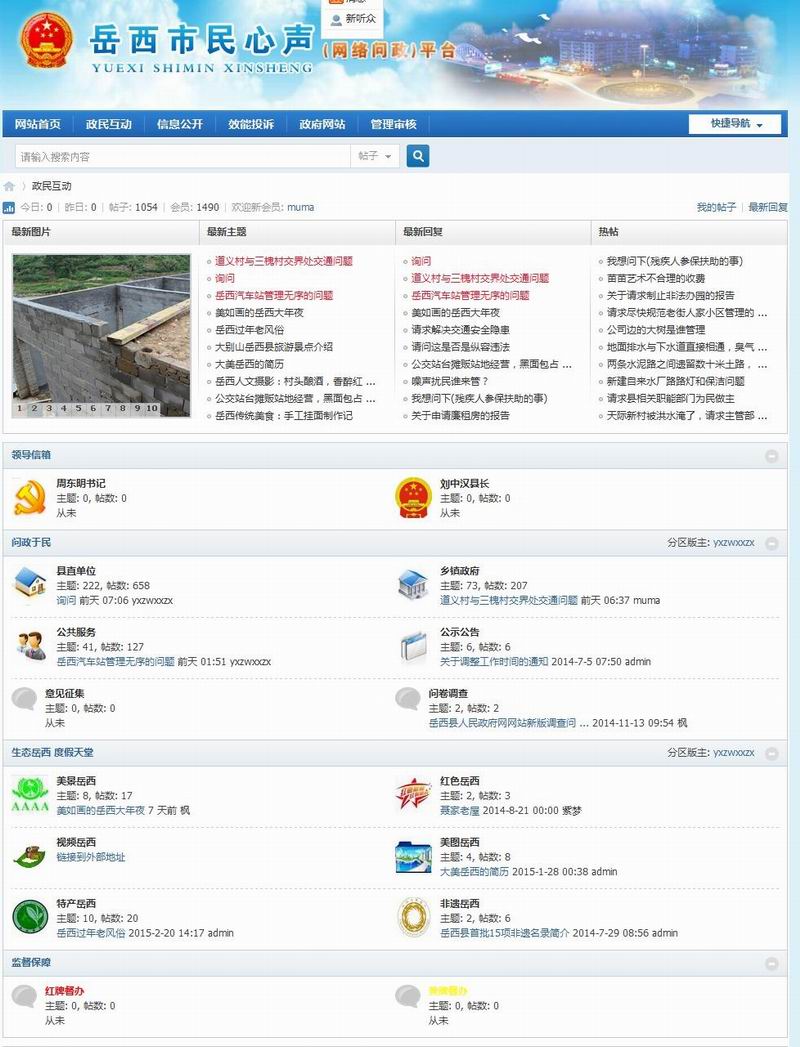Click the 红色岳西 star icon
The width and height of the screenshot is (800, 1047).
(412, 795)
